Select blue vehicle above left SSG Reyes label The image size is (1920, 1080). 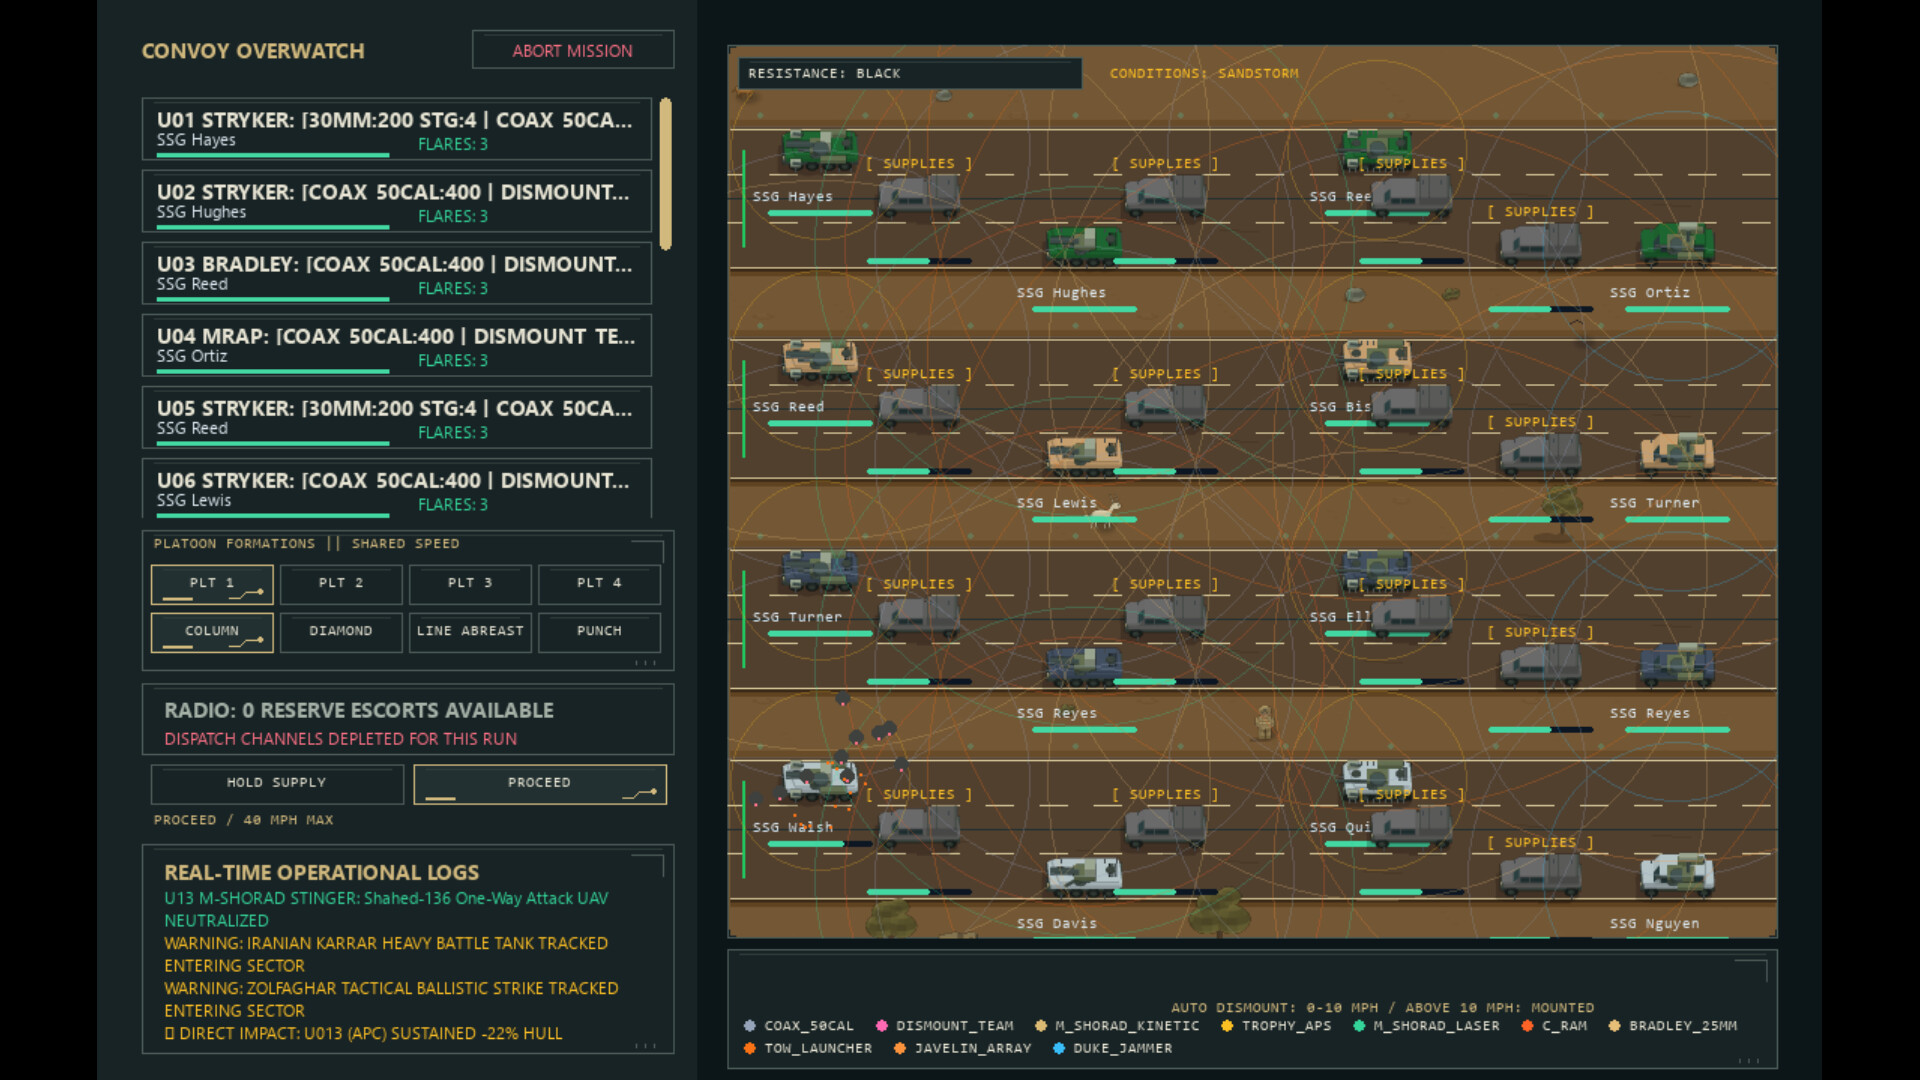pos(1083,665)
